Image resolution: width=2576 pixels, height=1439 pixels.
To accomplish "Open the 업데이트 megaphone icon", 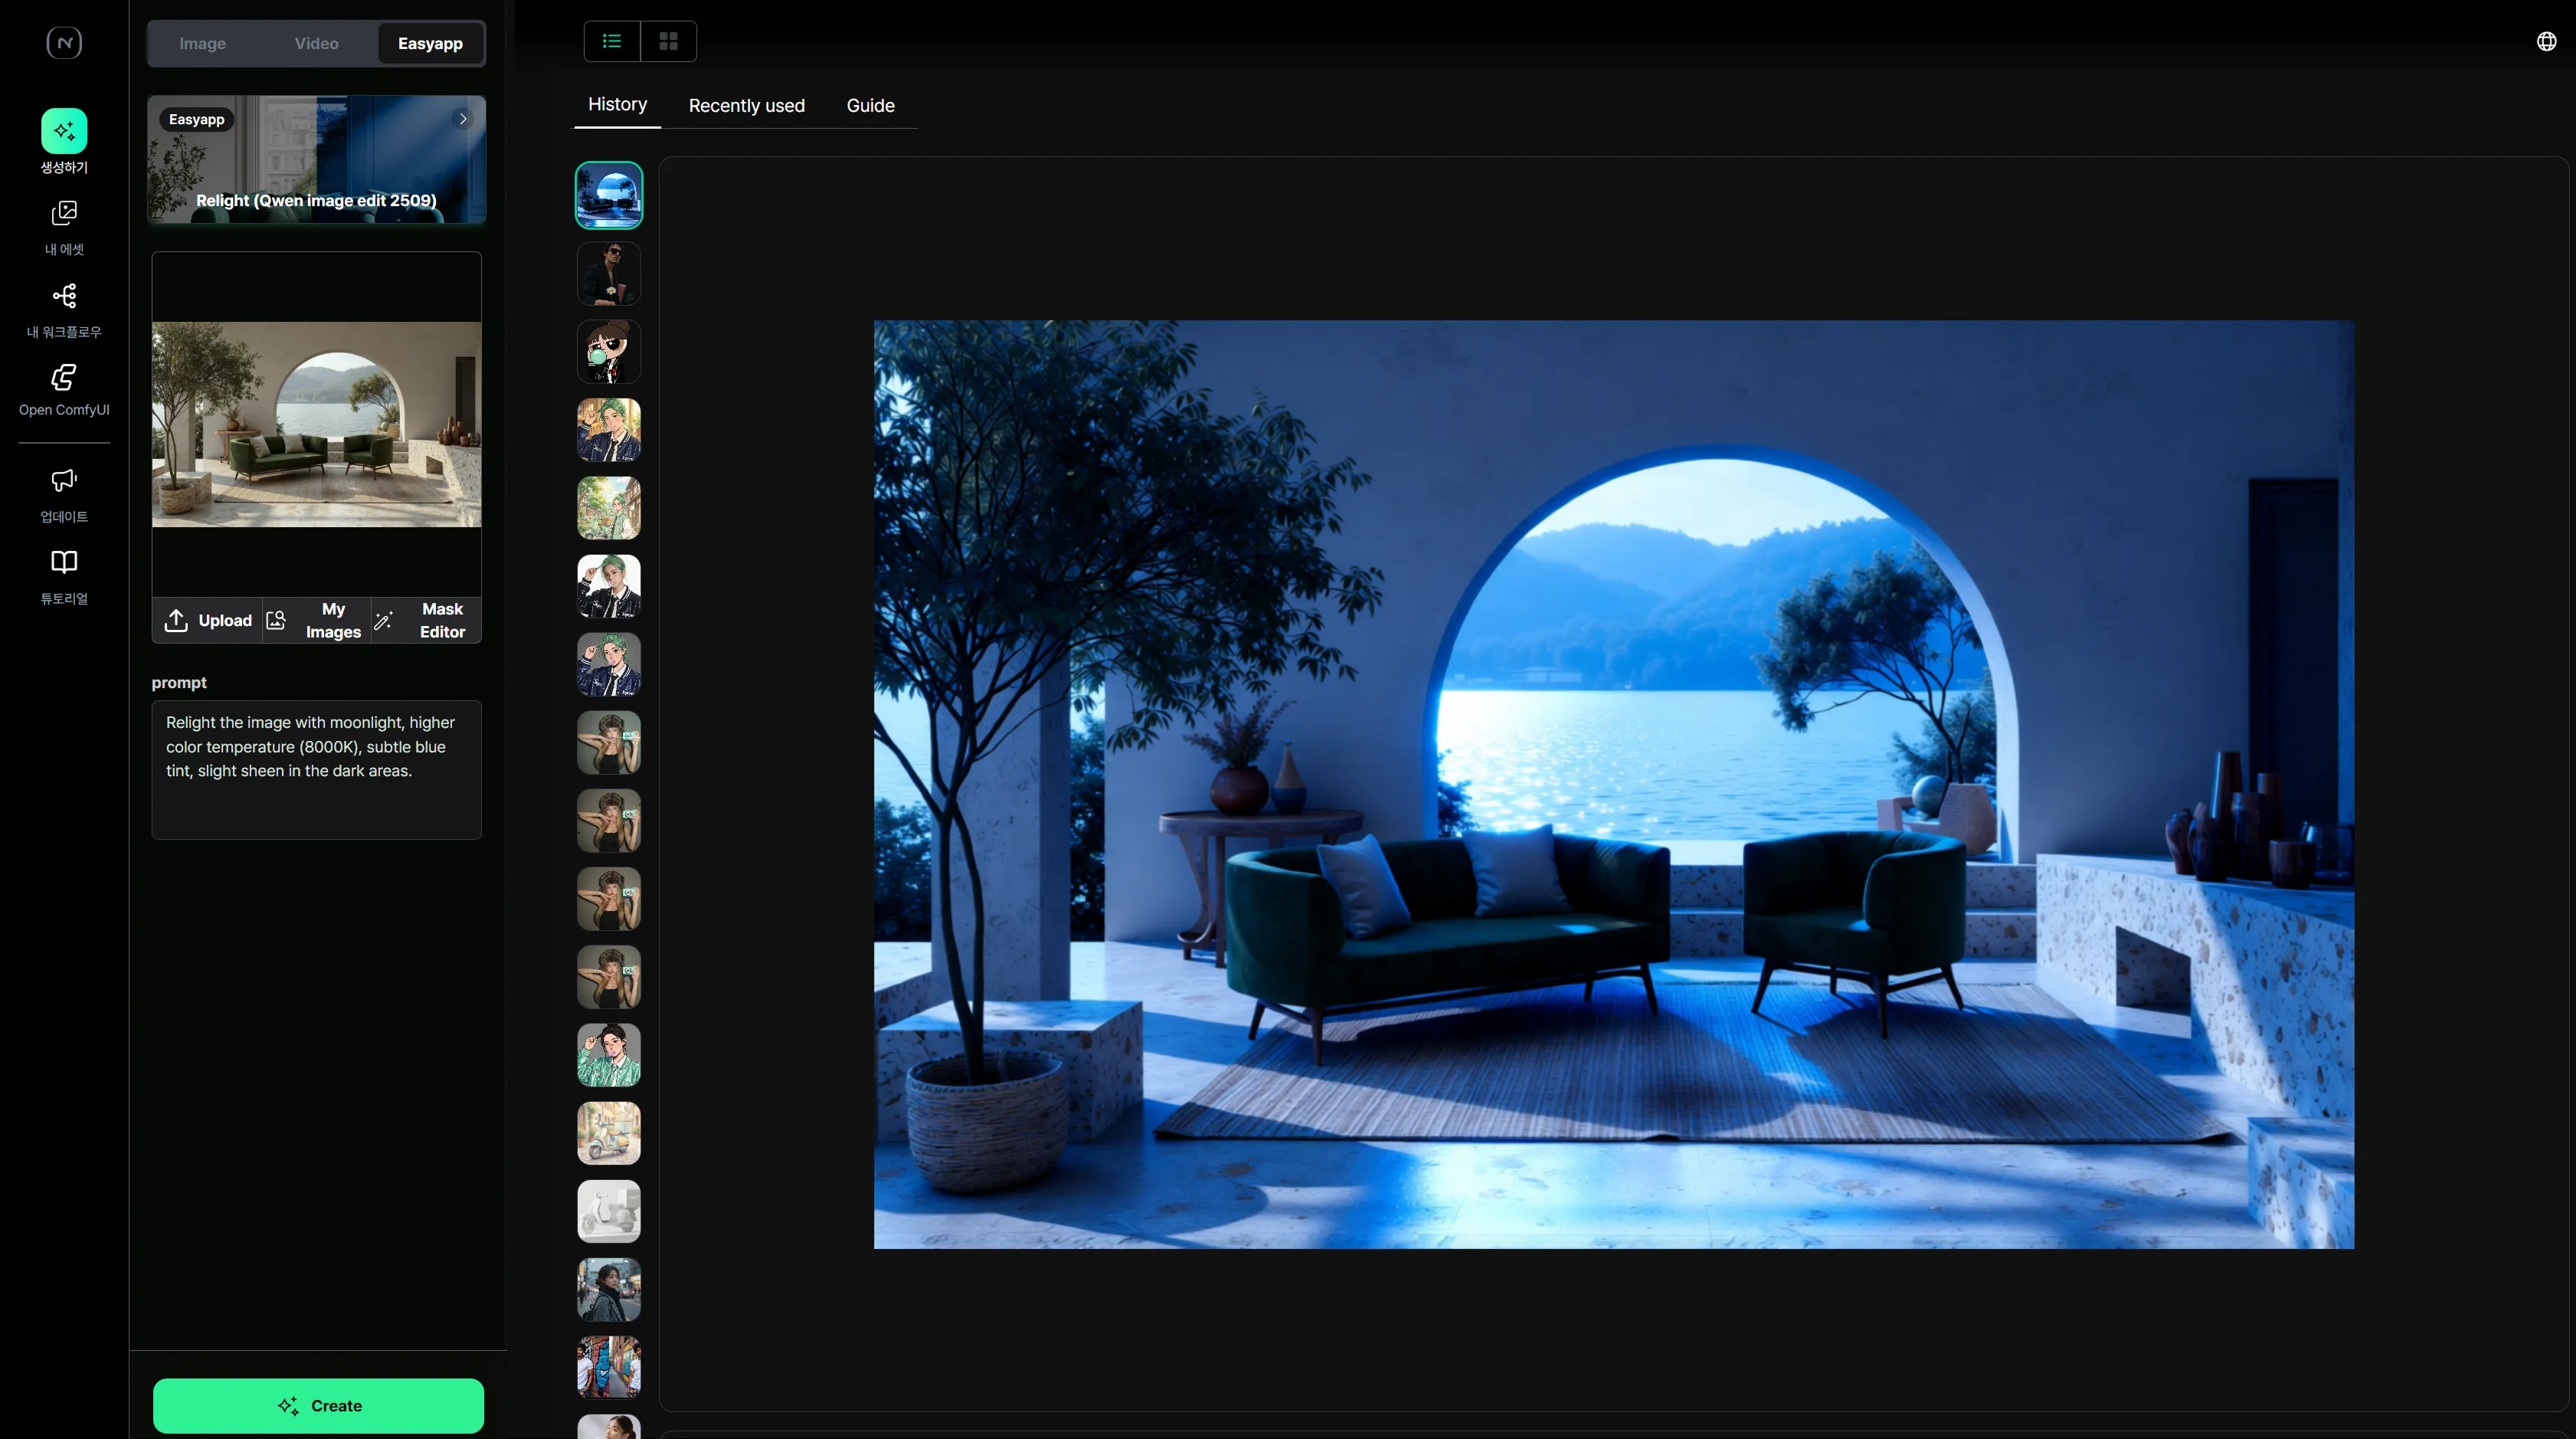I will [64, 481].
